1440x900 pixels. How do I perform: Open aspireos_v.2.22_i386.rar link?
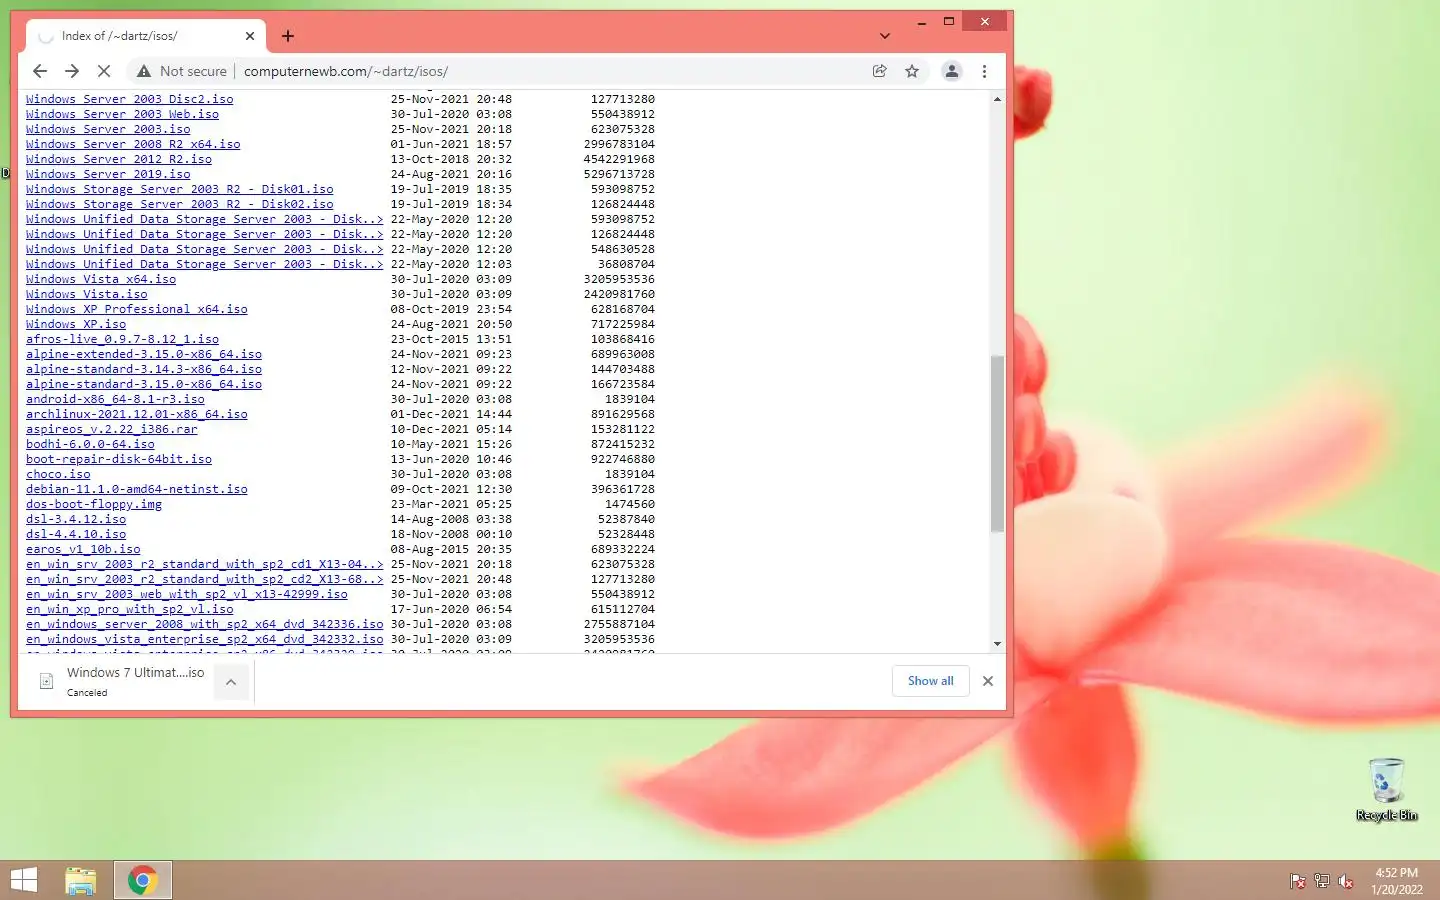[x=112, y=429]
